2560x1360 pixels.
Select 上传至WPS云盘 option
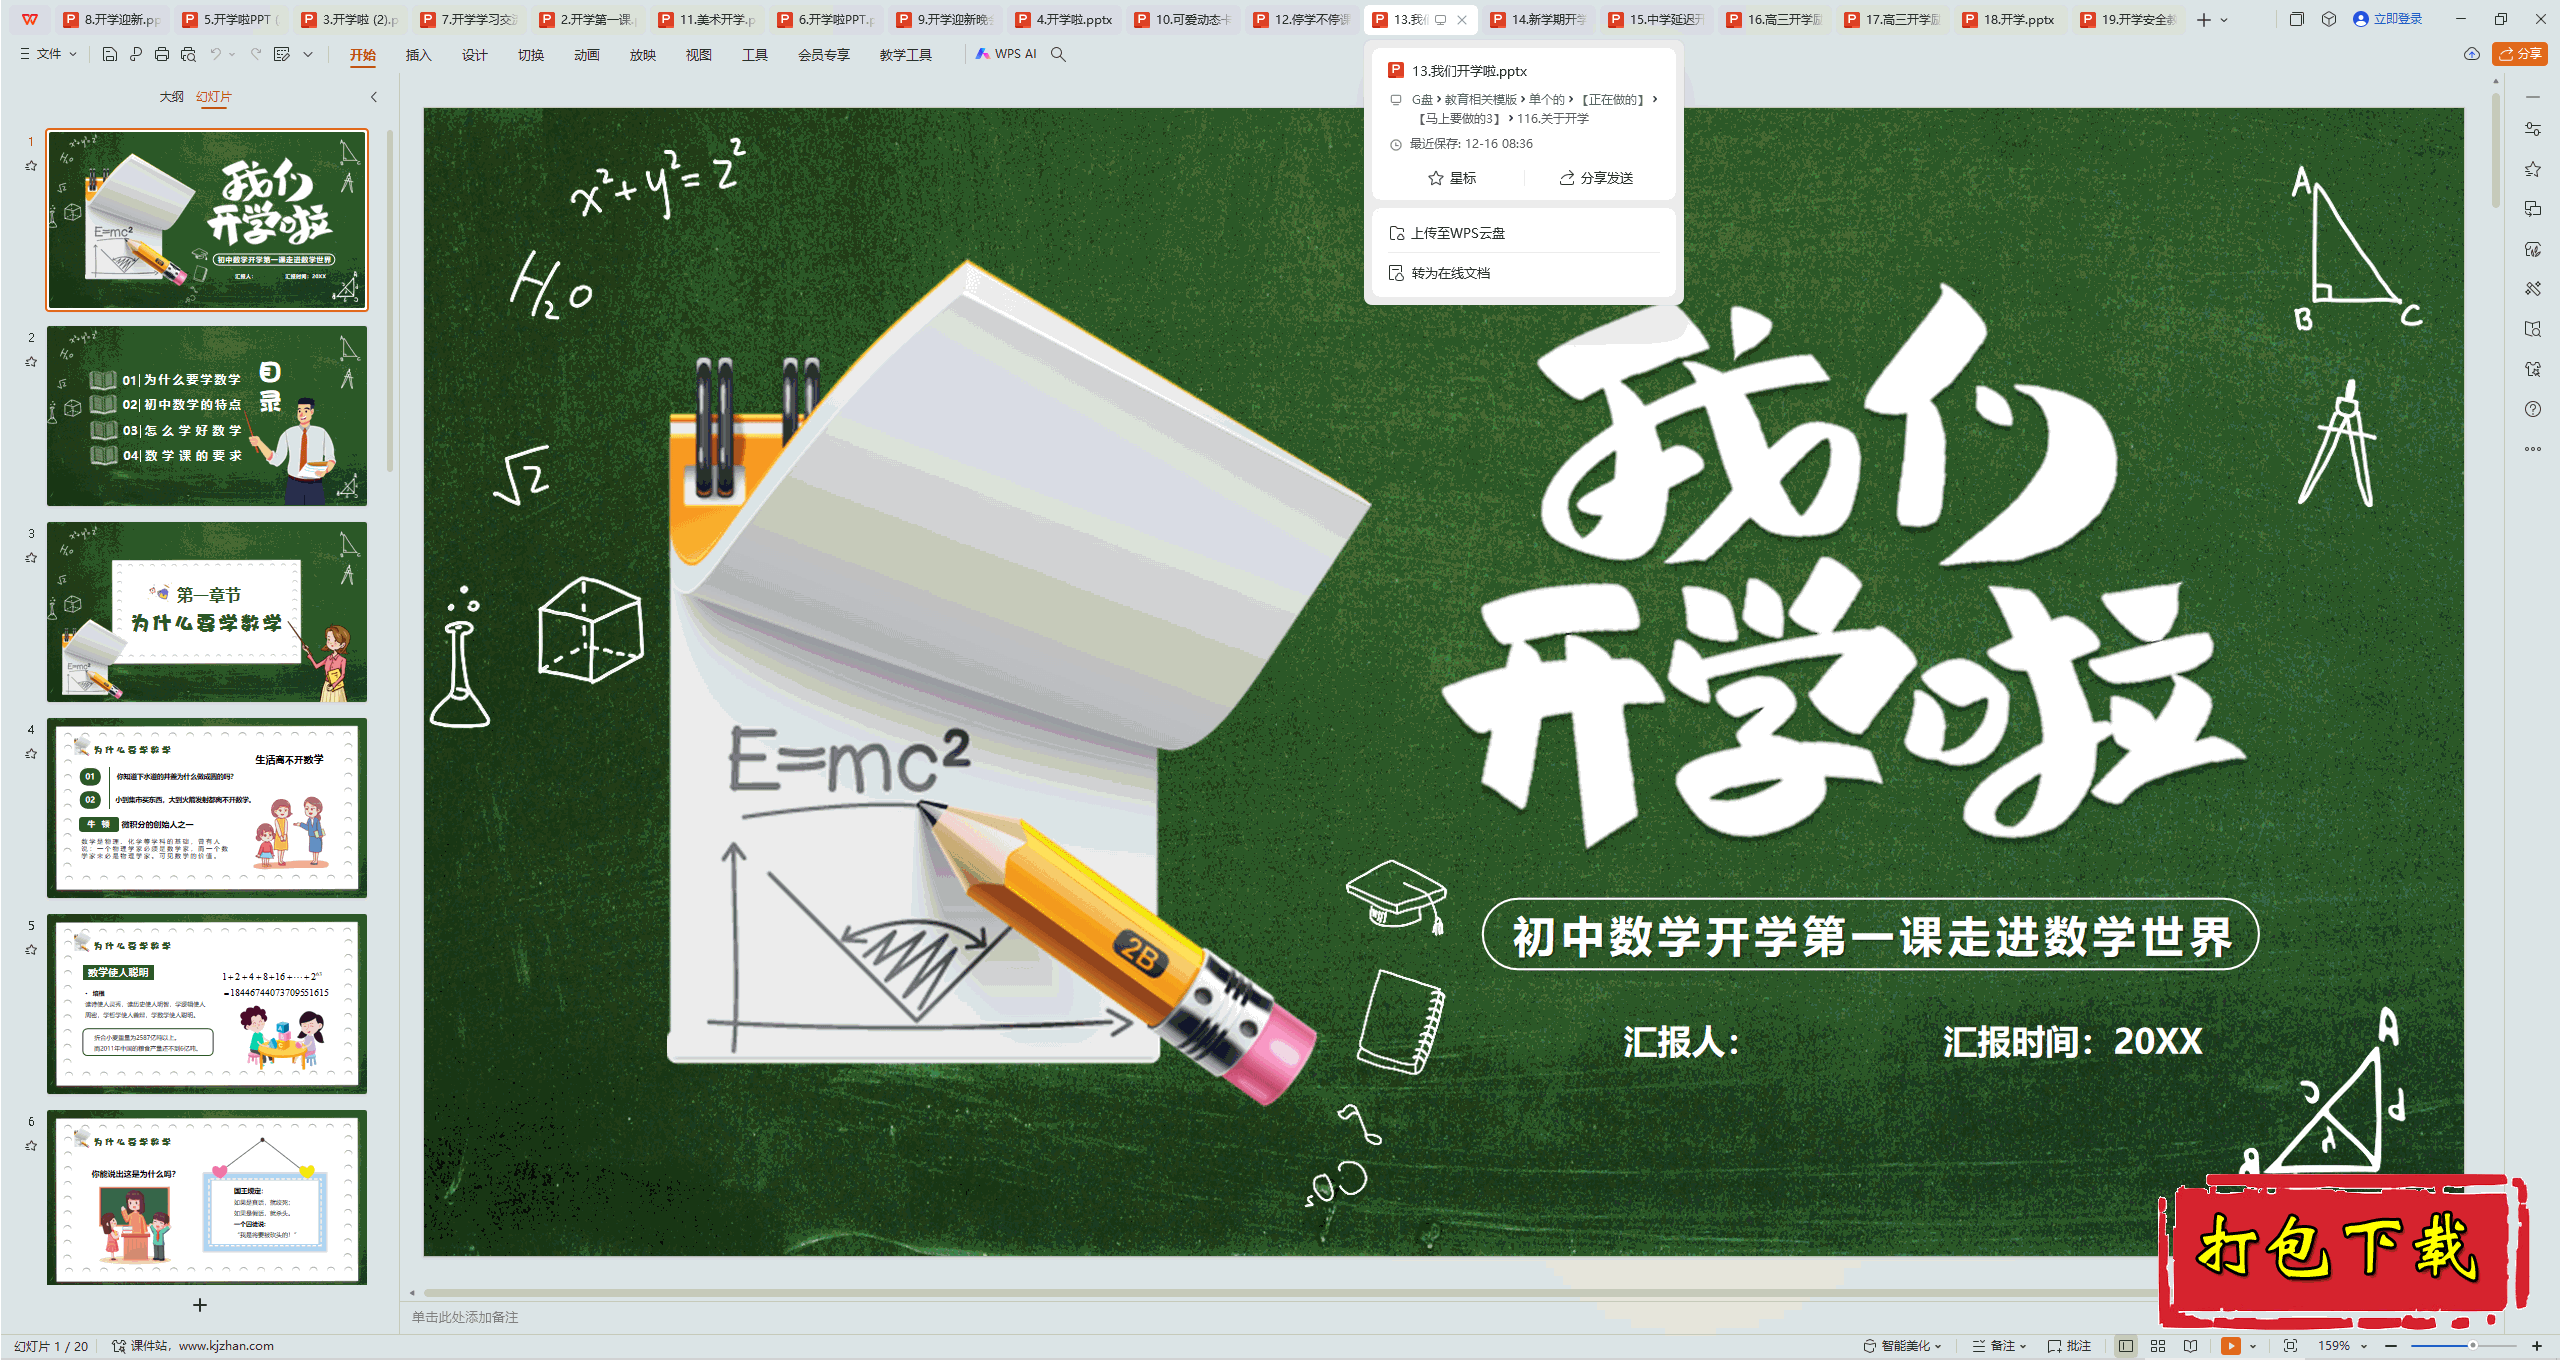click(1447, 233)
